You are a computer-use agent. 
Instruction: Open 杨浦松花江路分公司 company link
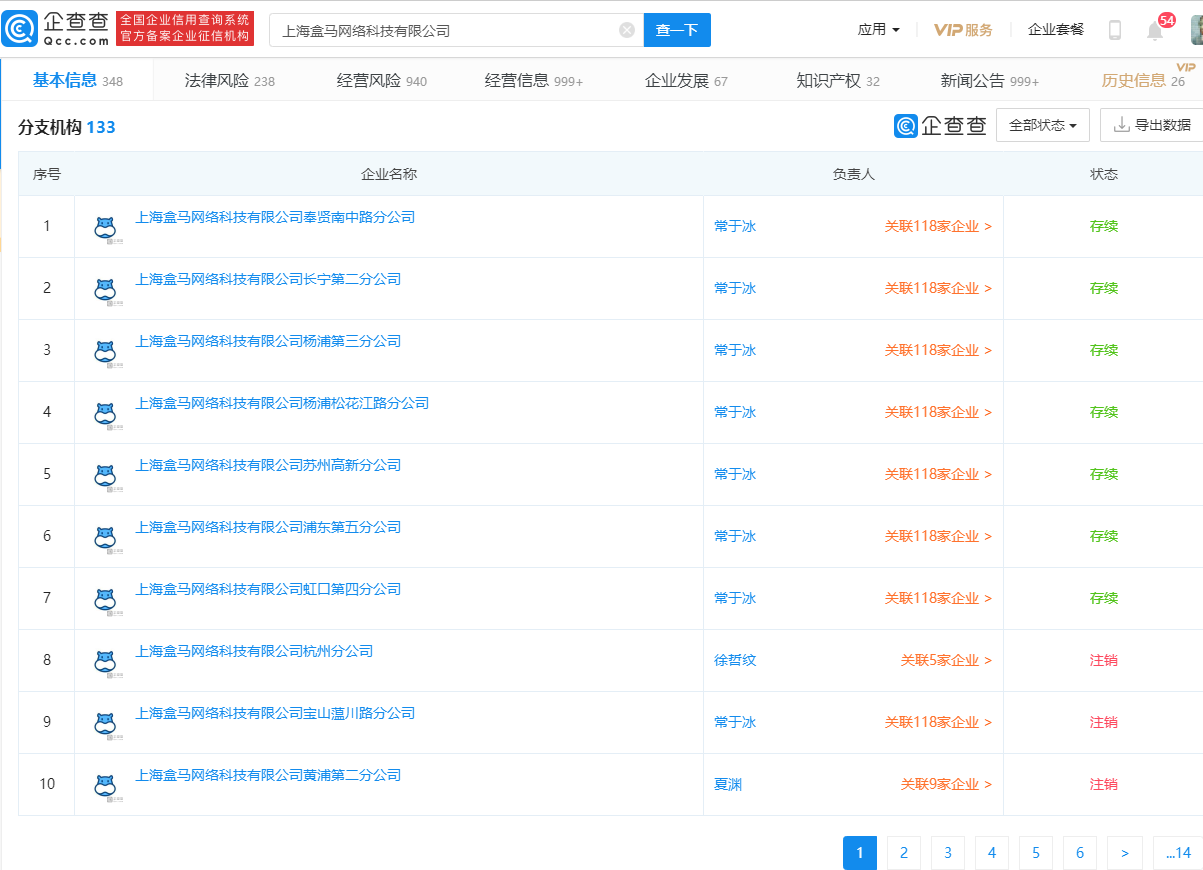click(x=282, y=403)
